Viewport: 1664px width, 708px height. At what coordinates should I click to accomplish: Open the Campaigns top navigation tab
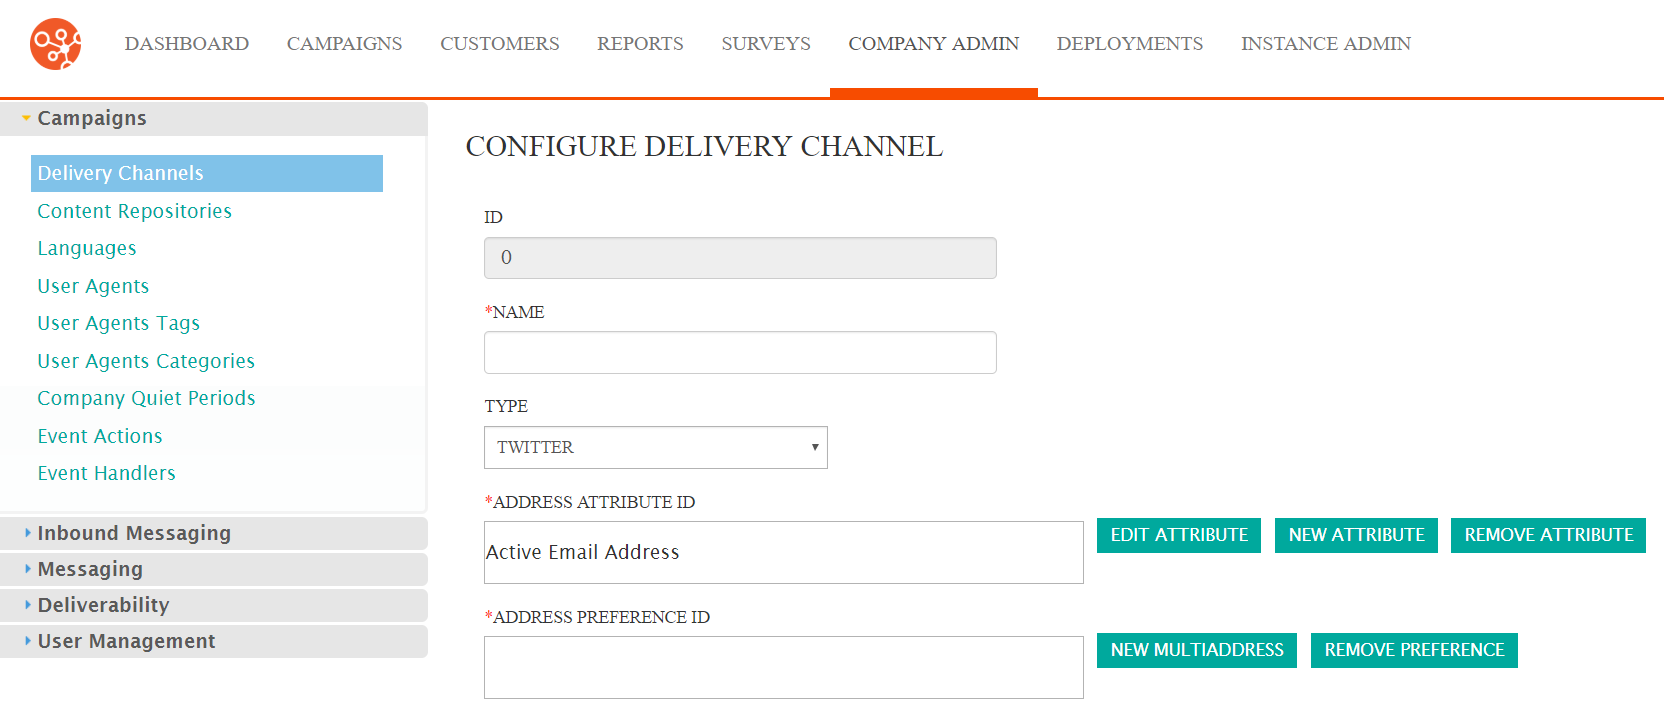[x=344, y=44]
